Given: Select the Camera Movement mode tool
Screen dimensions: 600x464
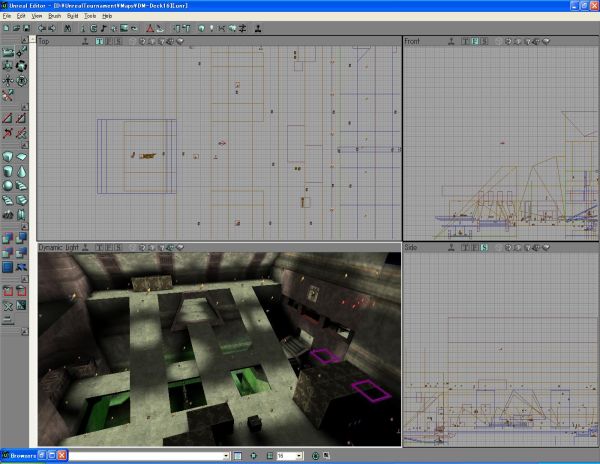Looking at the screenshot, I should (8, 52).
